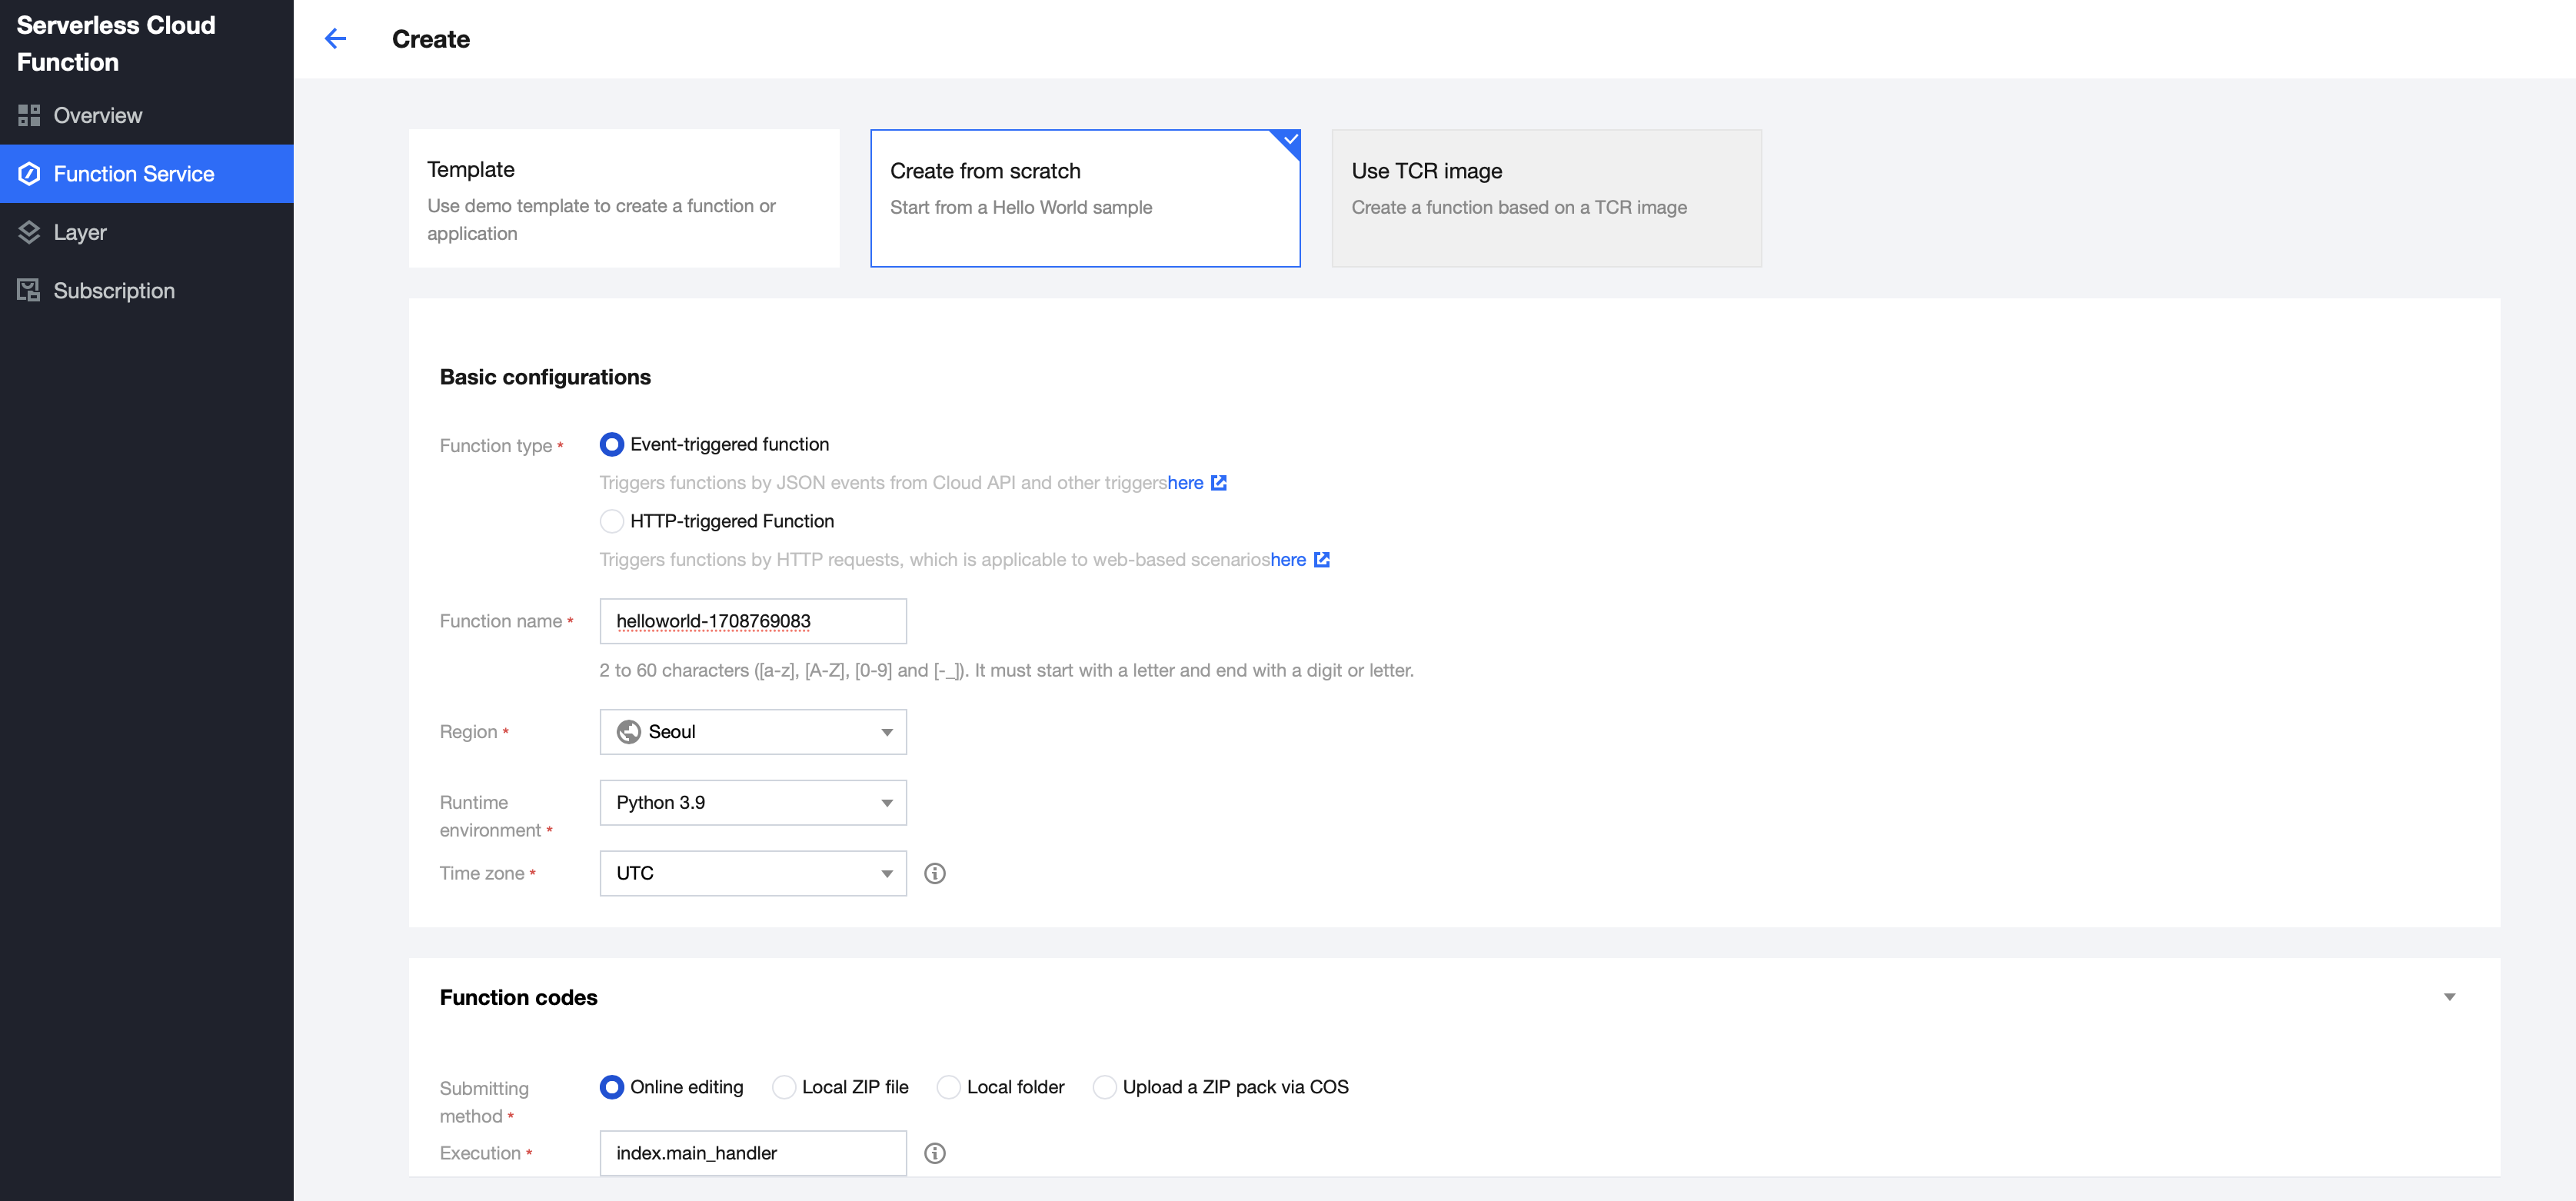
Task: Click the Function name input field
Action: point(752,621)
